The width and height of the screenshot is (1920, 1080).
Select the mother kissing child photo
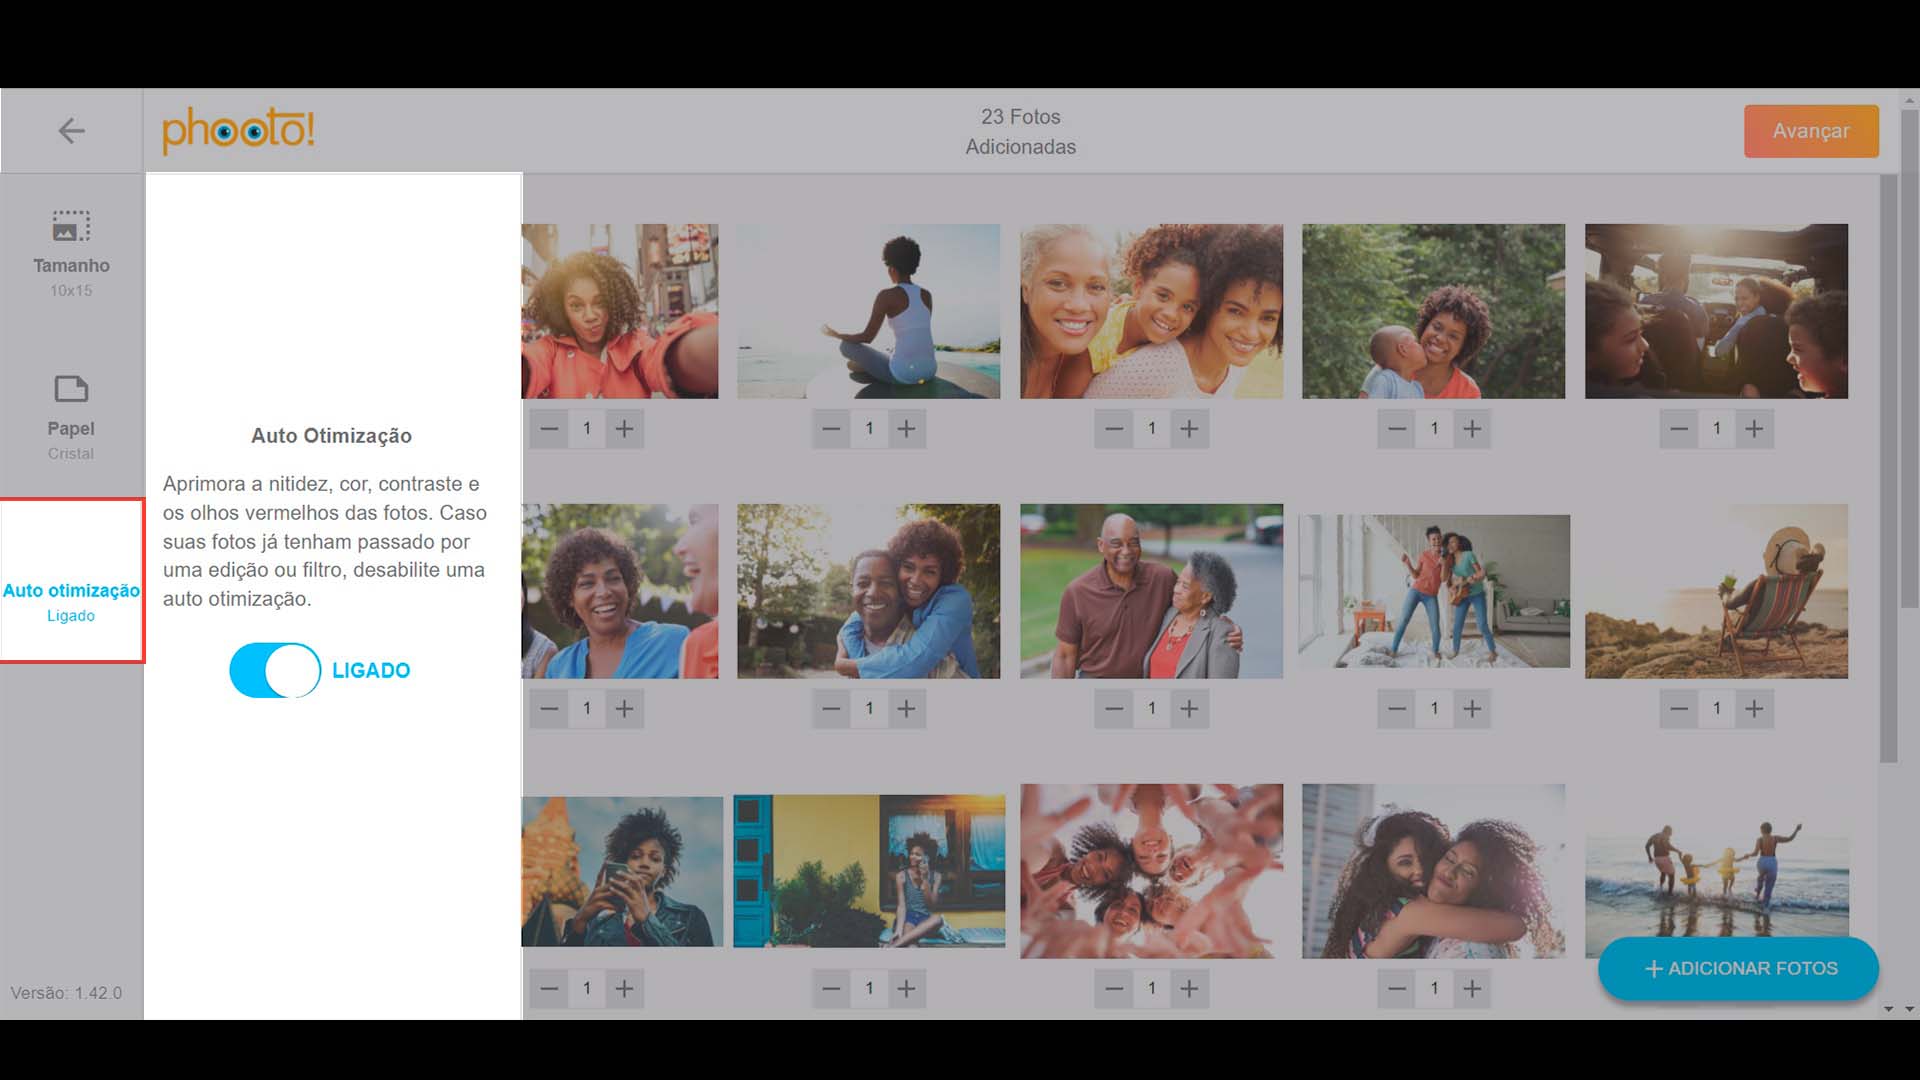pyautogui.click(x=1433, y=311)
